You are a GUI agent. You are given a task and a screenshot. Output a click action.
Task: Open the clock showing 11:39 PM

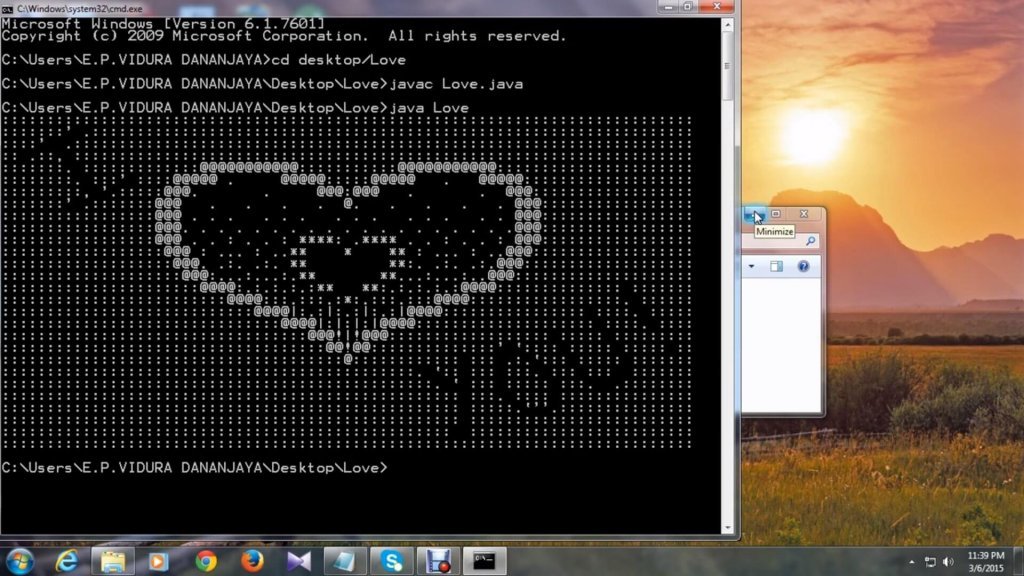986,560
